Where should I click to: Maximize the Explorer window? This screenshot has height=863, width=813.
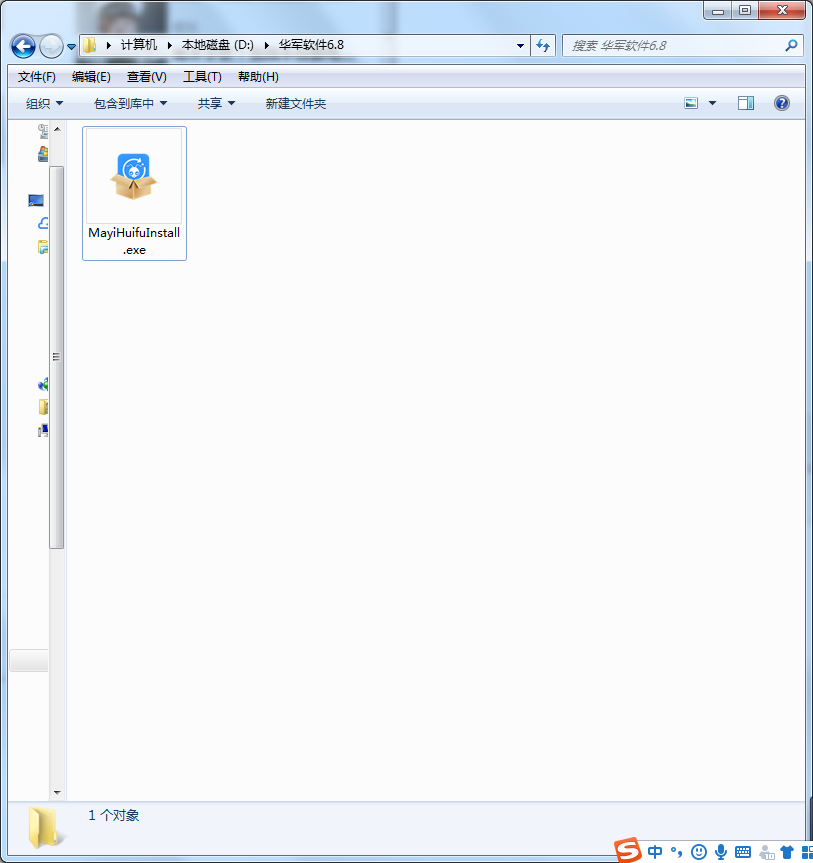pos(745,10)
